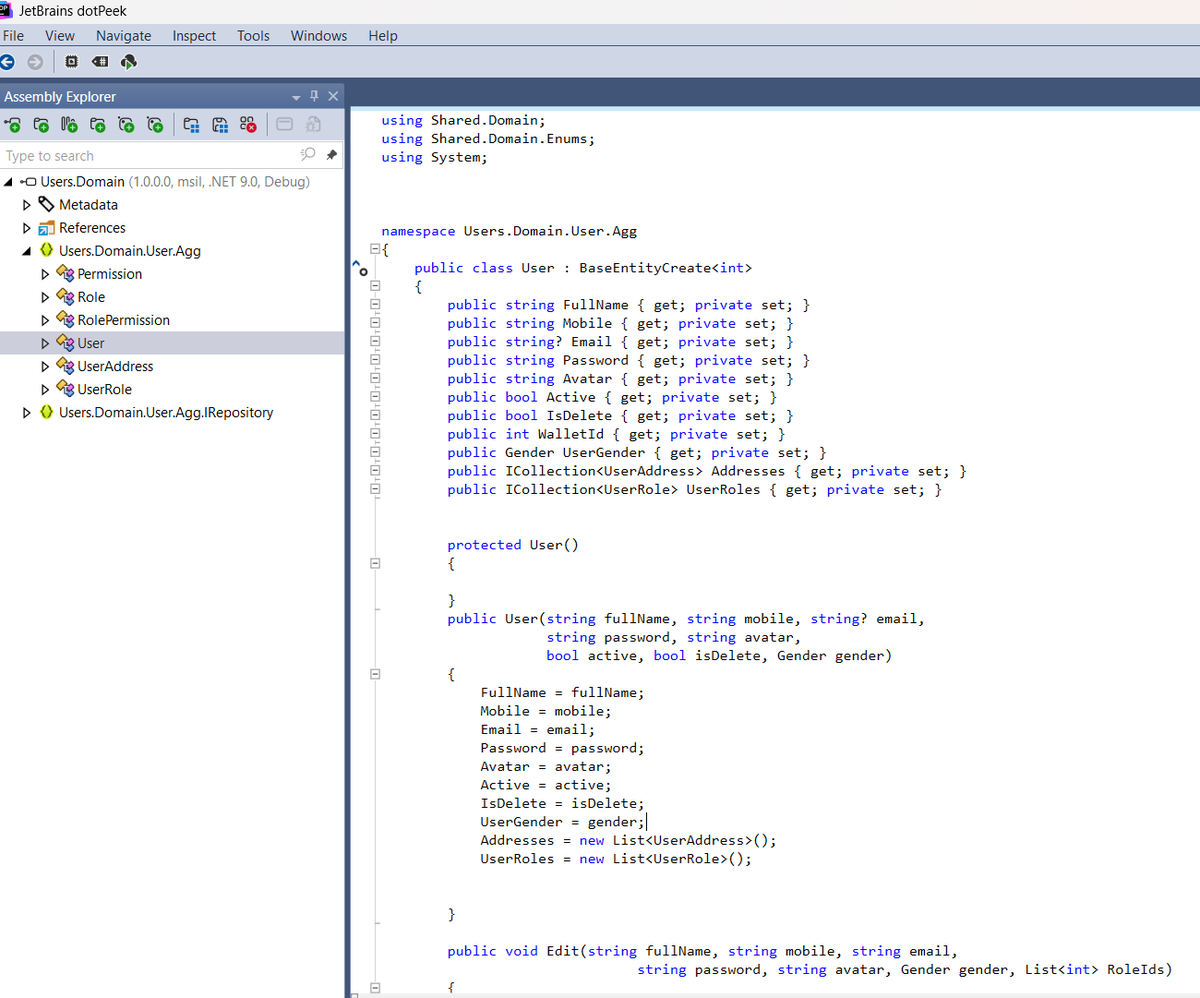Navigate back using the blue arrow
Image resolution: width=1200 pixels, height=998 pixels.
(x=9, y=62)
